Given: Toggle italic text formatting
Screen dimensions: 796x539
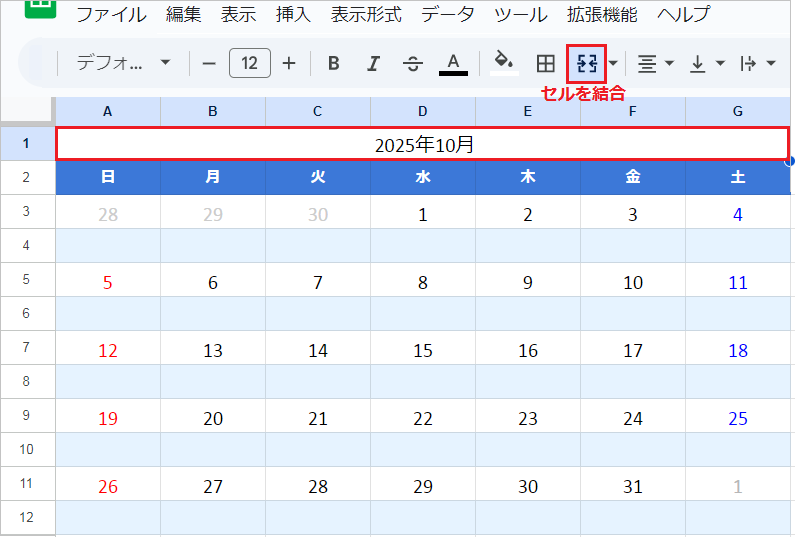Looking at the screenshot, I should pyautogui.click(x=373, y=64).
